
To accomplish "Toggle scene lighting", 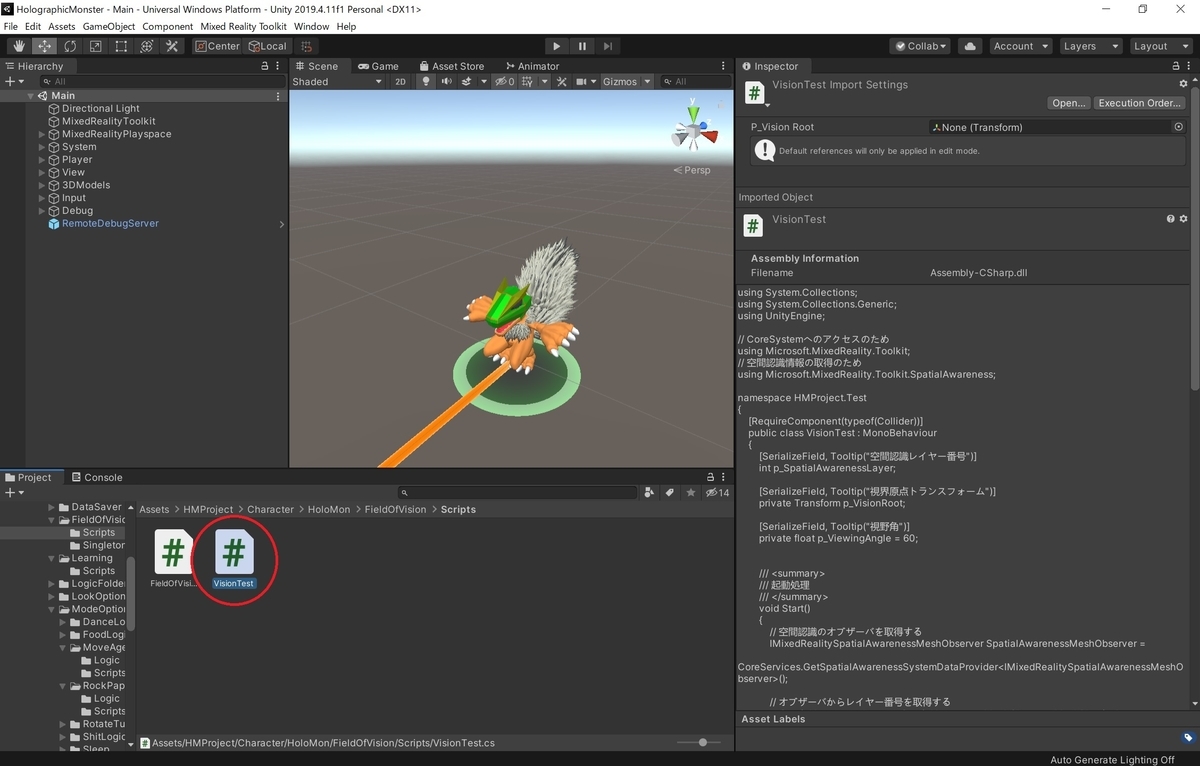I will click(x=426, y=82).
